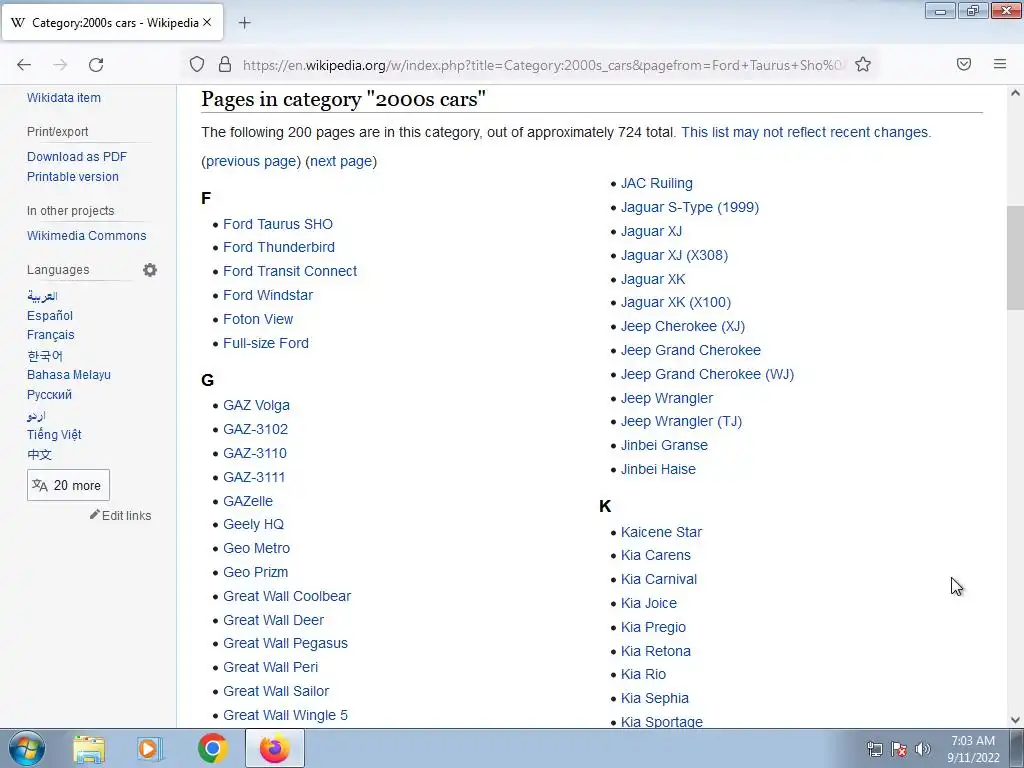Open Ford Thunderbird article
Viewport: 1024px width, 768px height.
click(279, 247)
